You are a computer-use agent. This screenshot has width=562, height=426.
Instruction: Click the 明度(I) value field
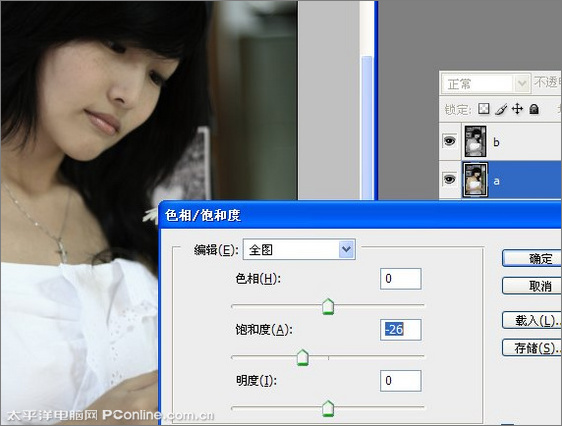tap(400, 381)
